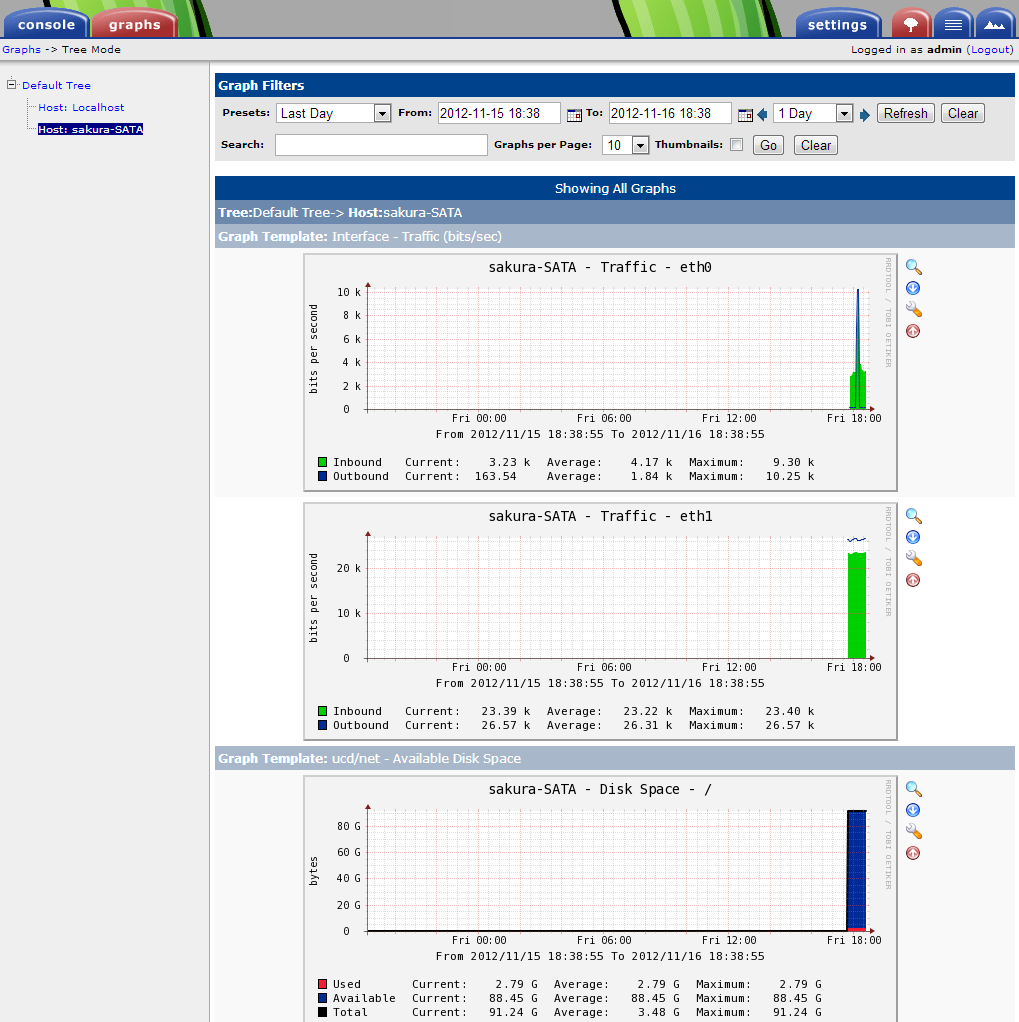
Task: Shift the time span forward with right arrow
Action: coord(865,114)
